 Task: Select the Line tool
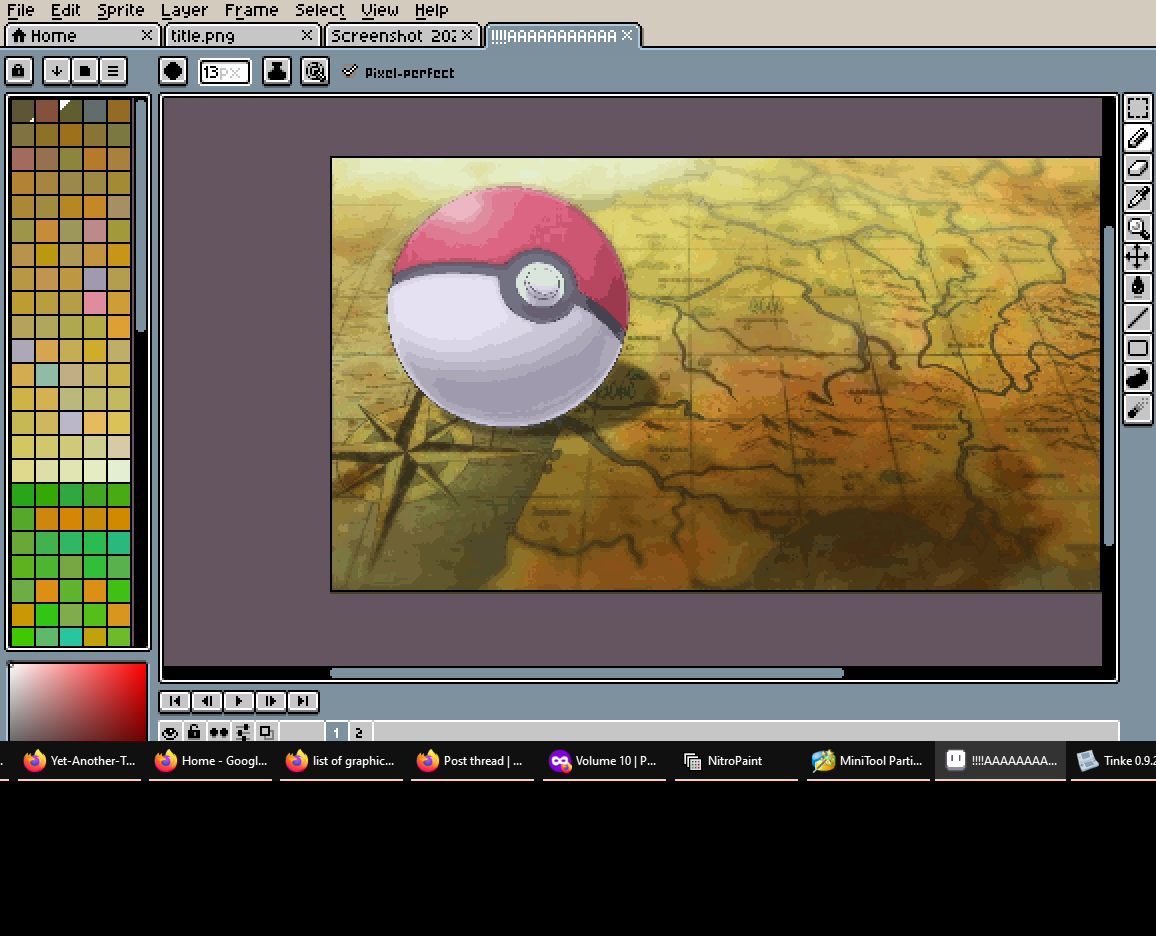pos(1138,318)
